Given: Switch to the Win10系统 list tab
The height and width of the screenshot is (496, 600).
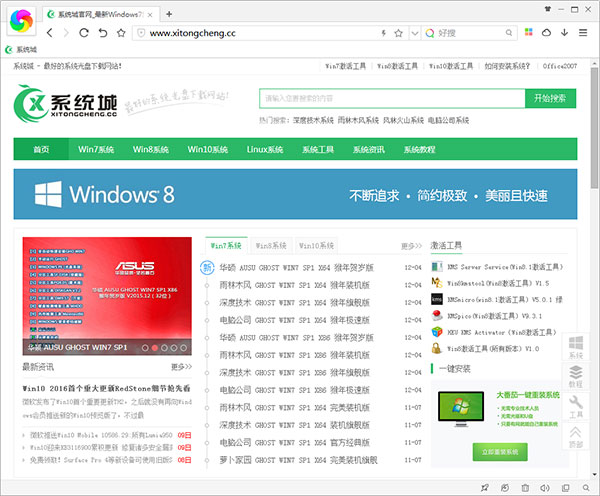Looking at the screenshot, I should pos(316,246).
